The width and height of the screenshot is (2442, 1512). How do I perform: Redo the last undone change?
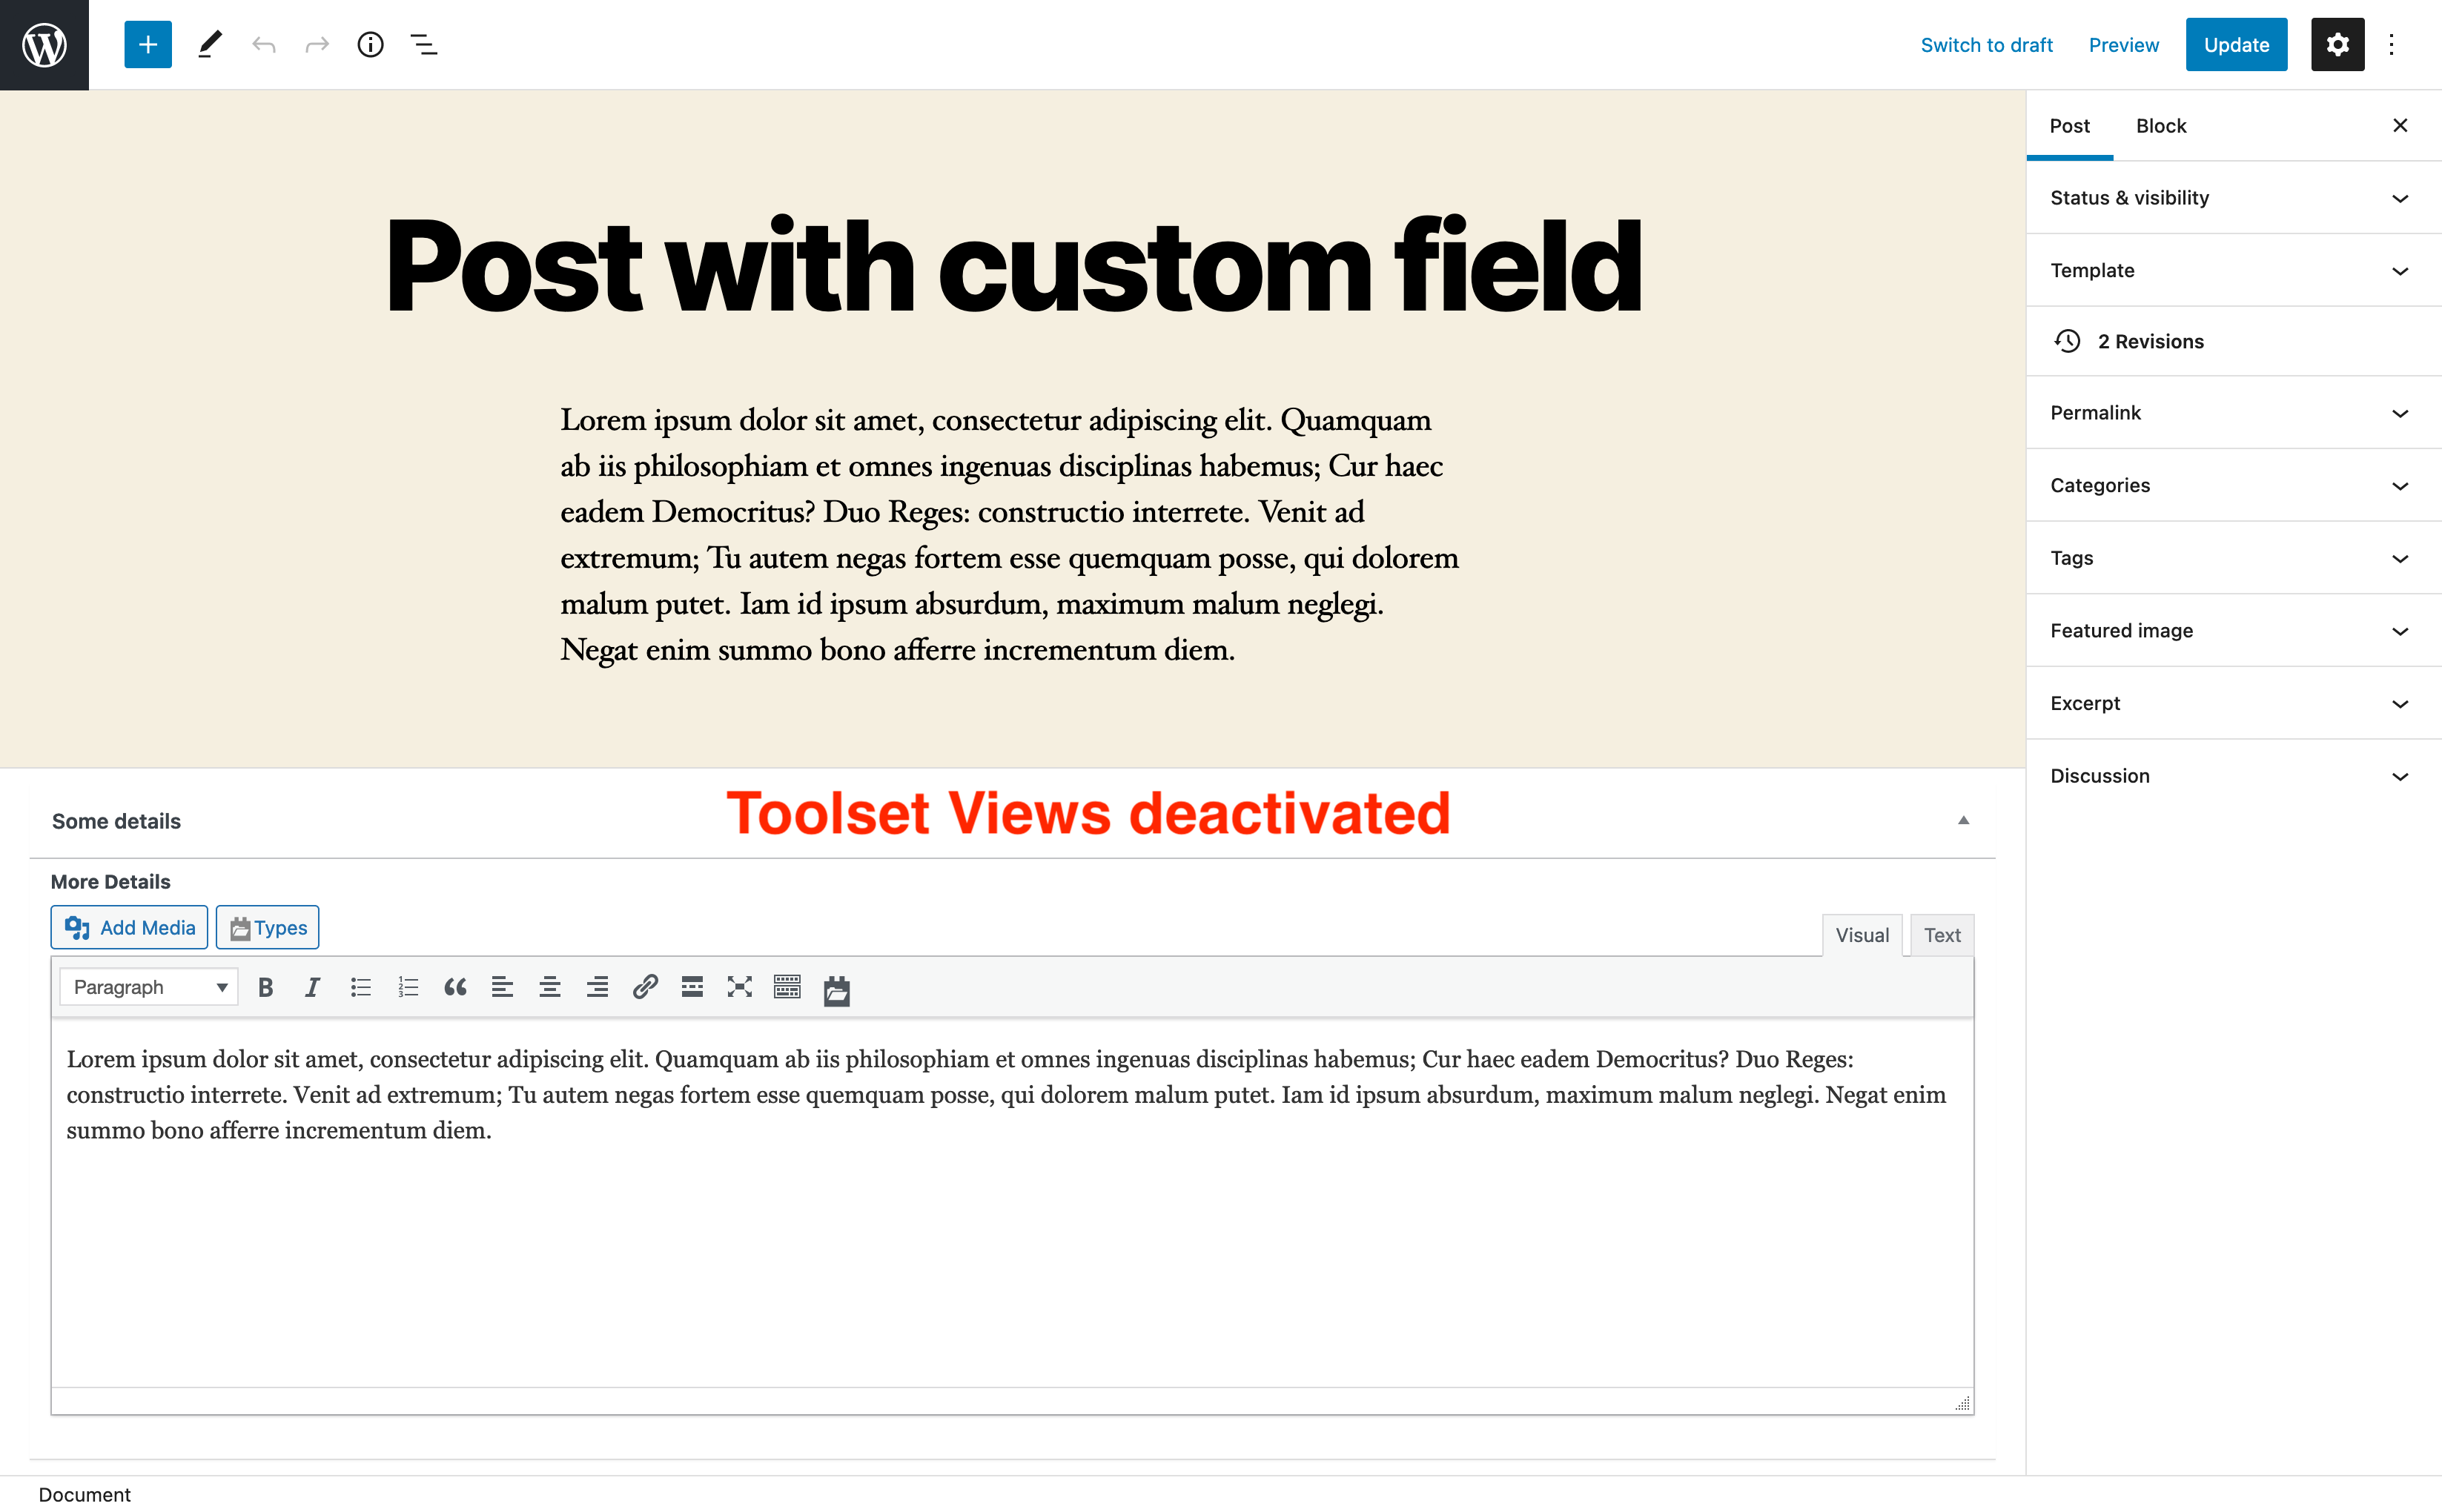pos(317,45)
